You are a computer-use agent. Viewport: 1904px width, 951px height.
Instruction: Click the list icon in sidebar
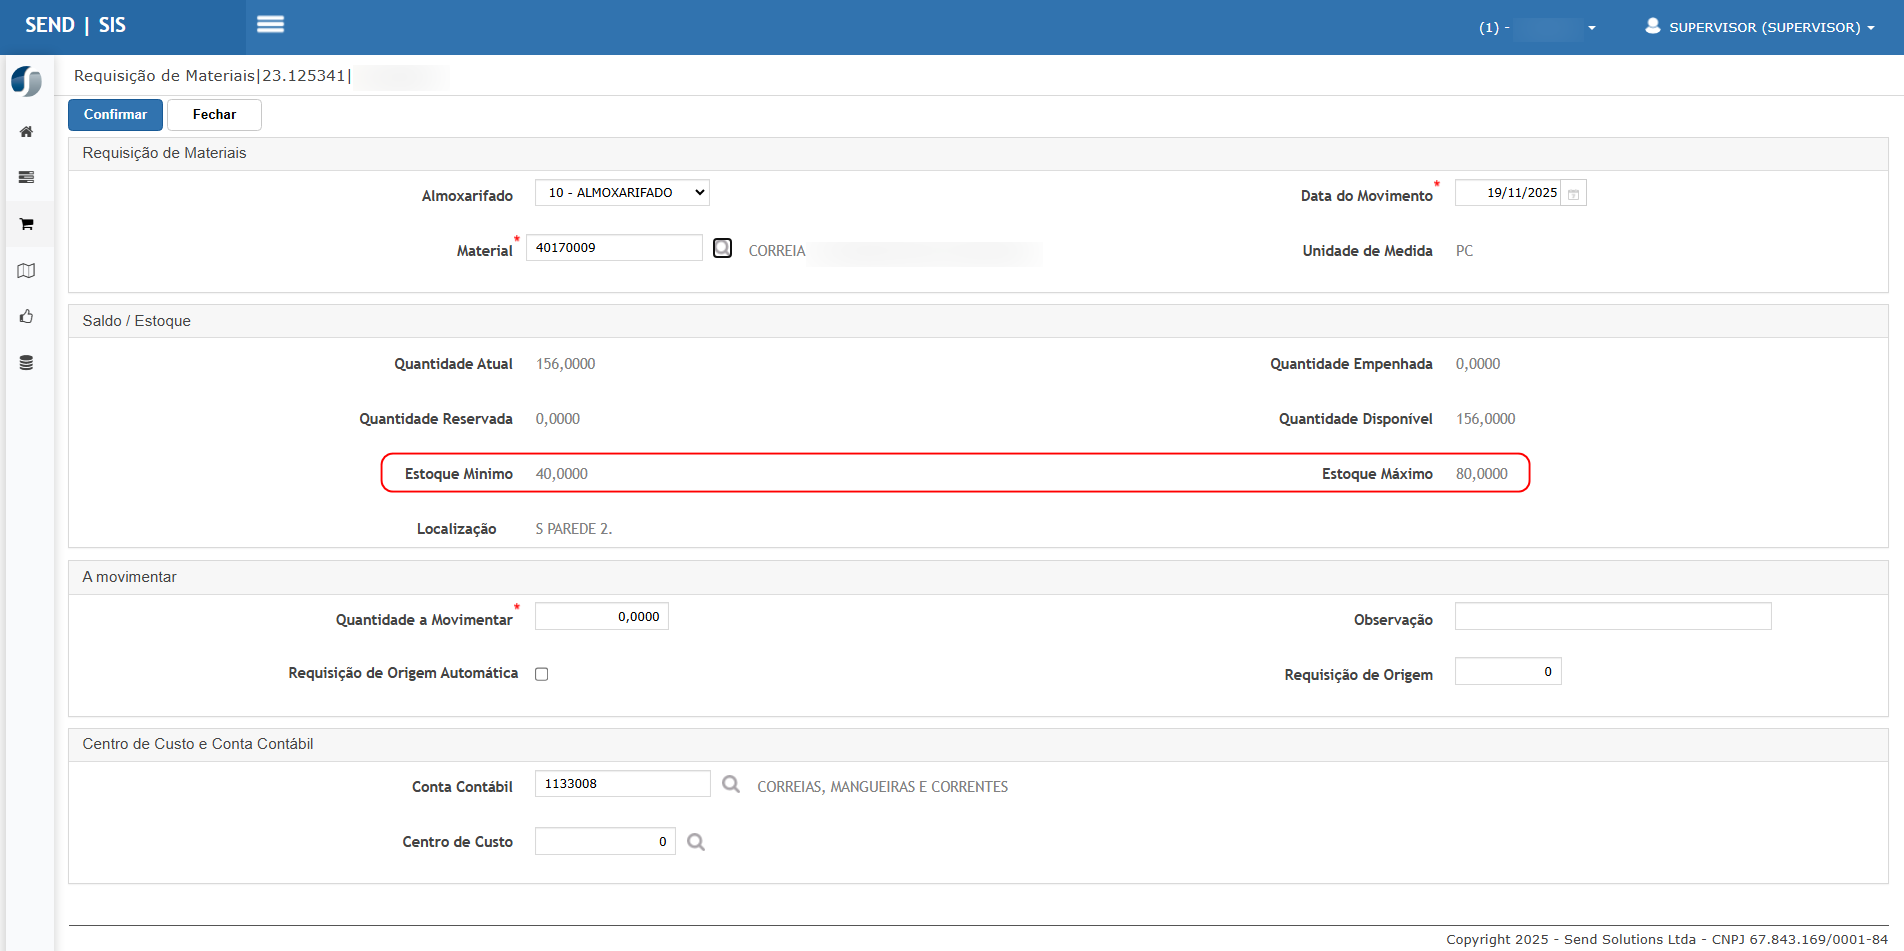click(x=27, y=178)
